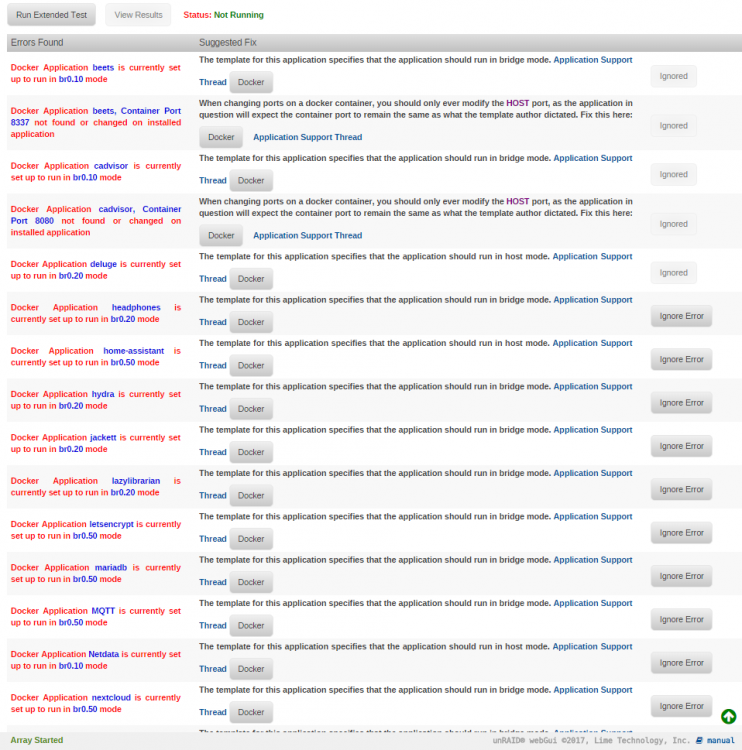Open the manual book icon

coord(699,740)
